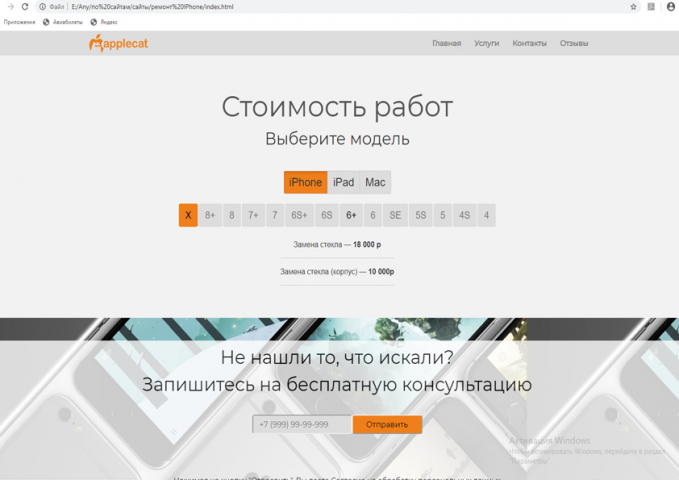Click the 'Замена стекла (корпус) — 10 000р' line

click(337, 272)
